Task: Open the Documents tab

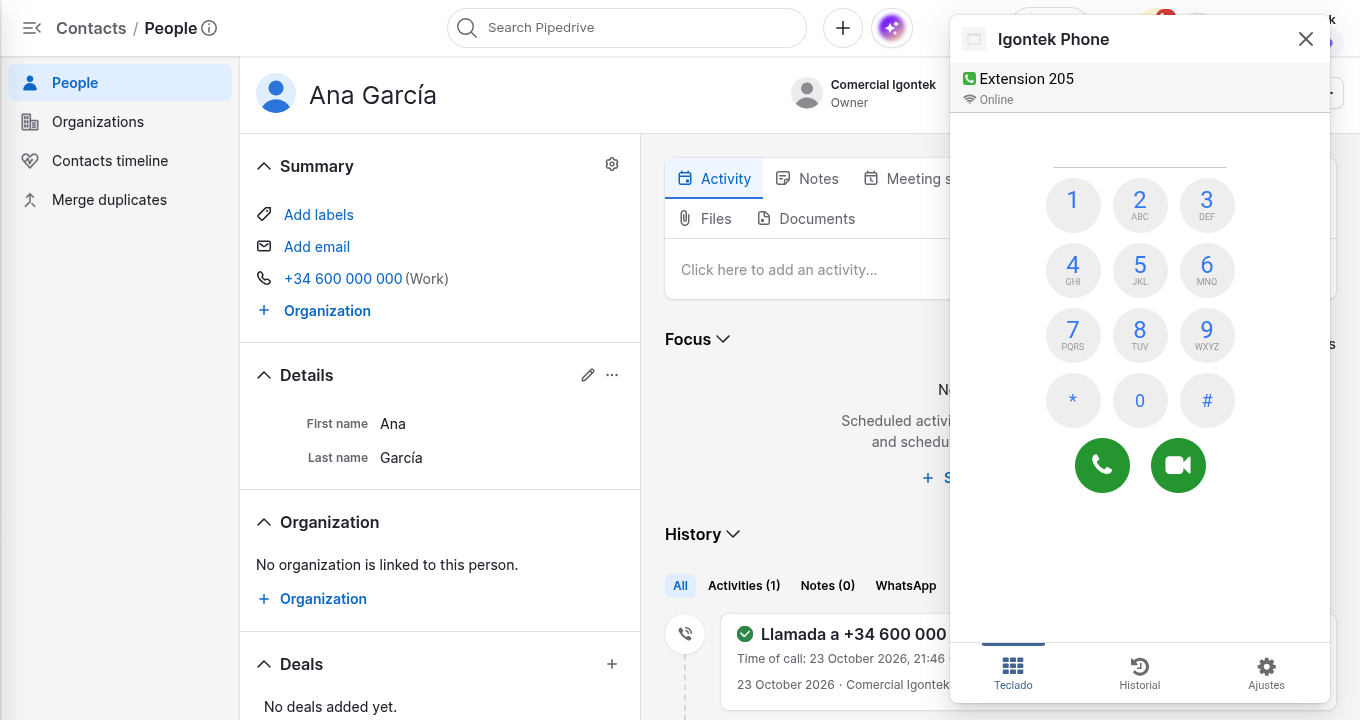Action: click(806, 218)
